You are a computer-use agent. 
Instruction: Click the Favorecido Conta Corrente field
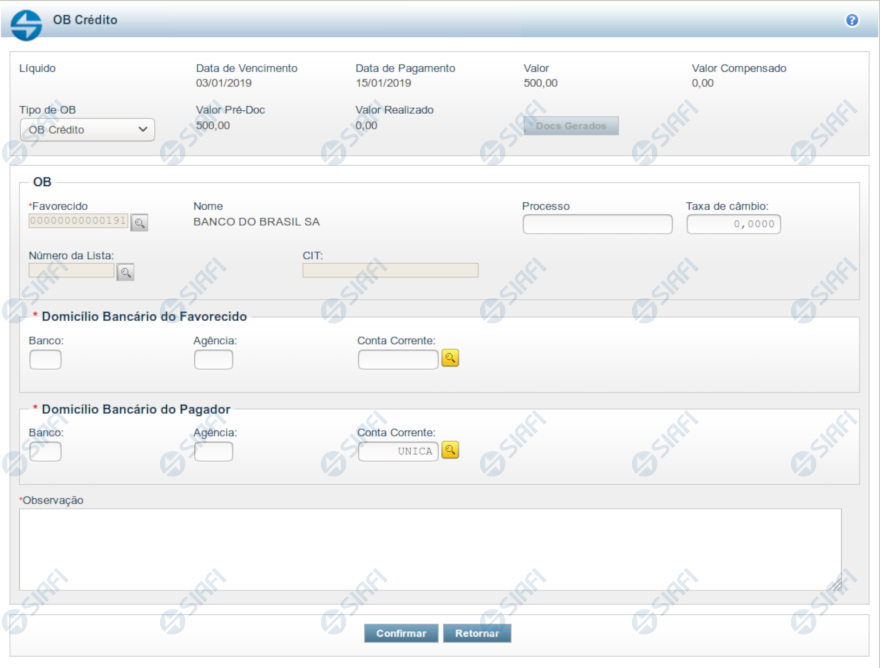click(397, 359)
